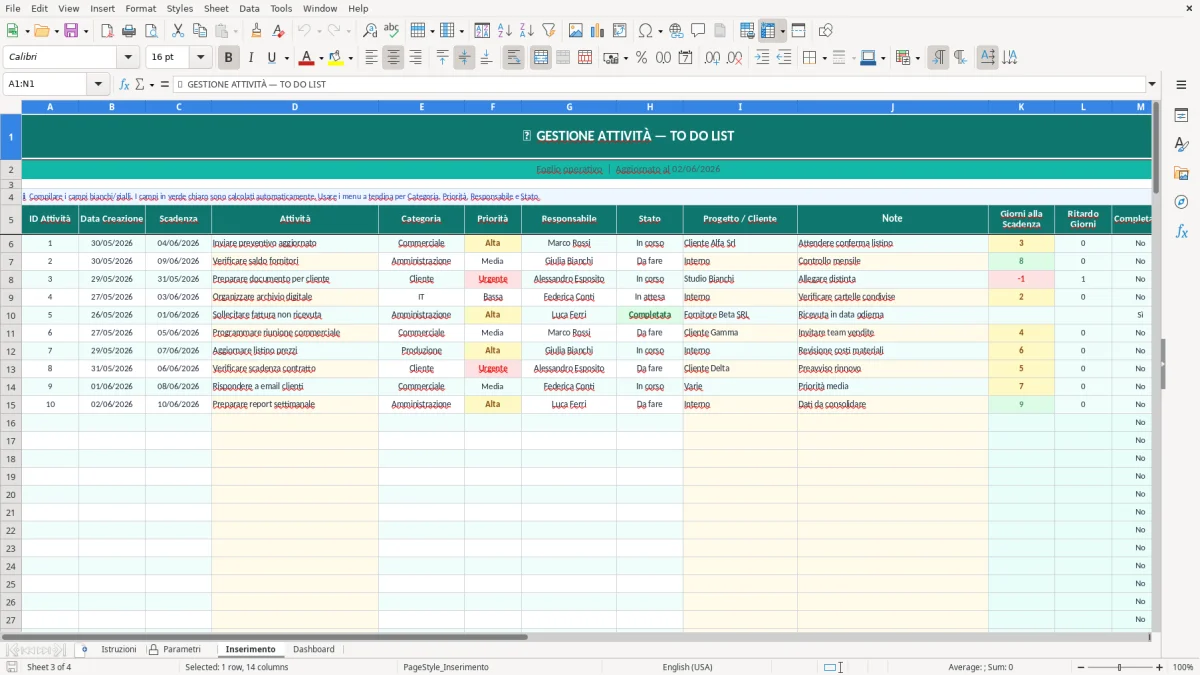Open the underline style dropdown arrow
This screenshot has height=675, width=1200.
point(286,58)
